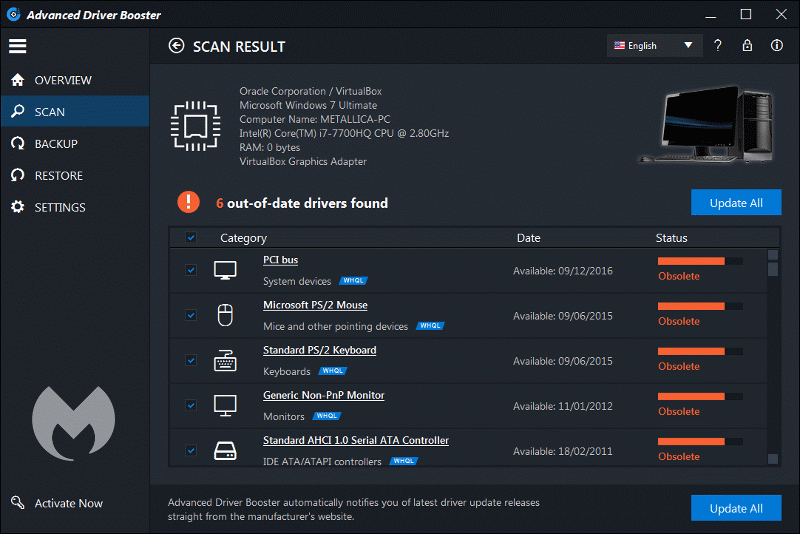Image resolution: width=800 pixels, height=534 pixels.
Task: Open the help question mark icon
Action: 718,45
